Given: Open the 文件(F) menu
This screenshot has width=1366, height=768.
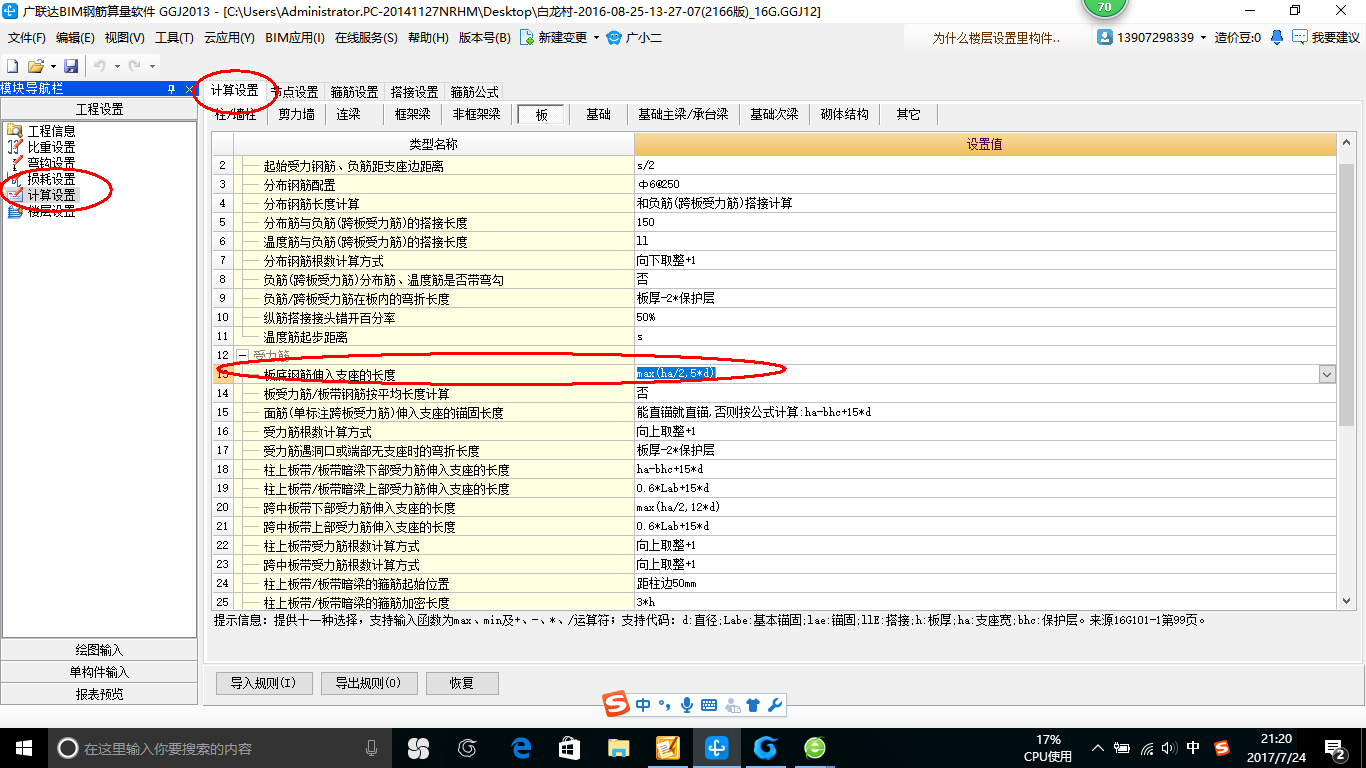Looking at the screenshot, I should tap(27, 38).
